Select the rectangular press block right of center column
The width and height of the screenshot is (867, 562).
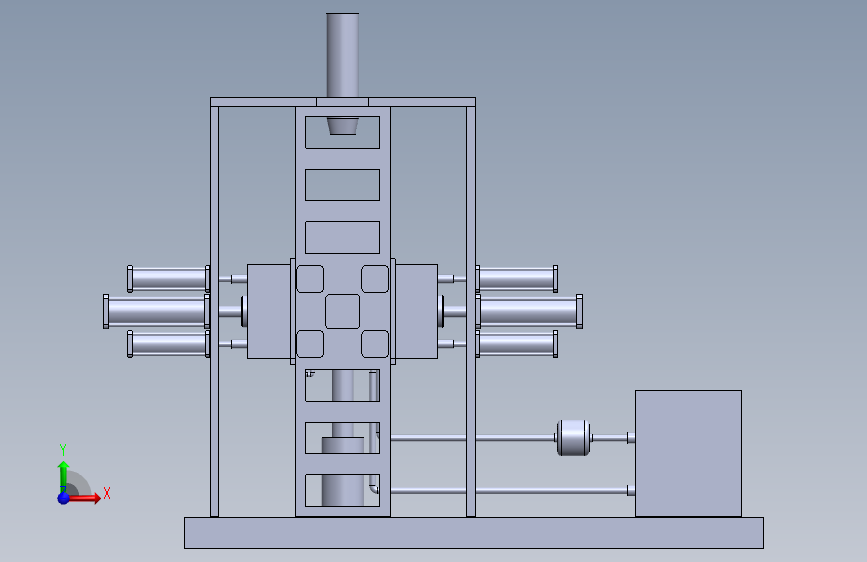click(416, 311)
